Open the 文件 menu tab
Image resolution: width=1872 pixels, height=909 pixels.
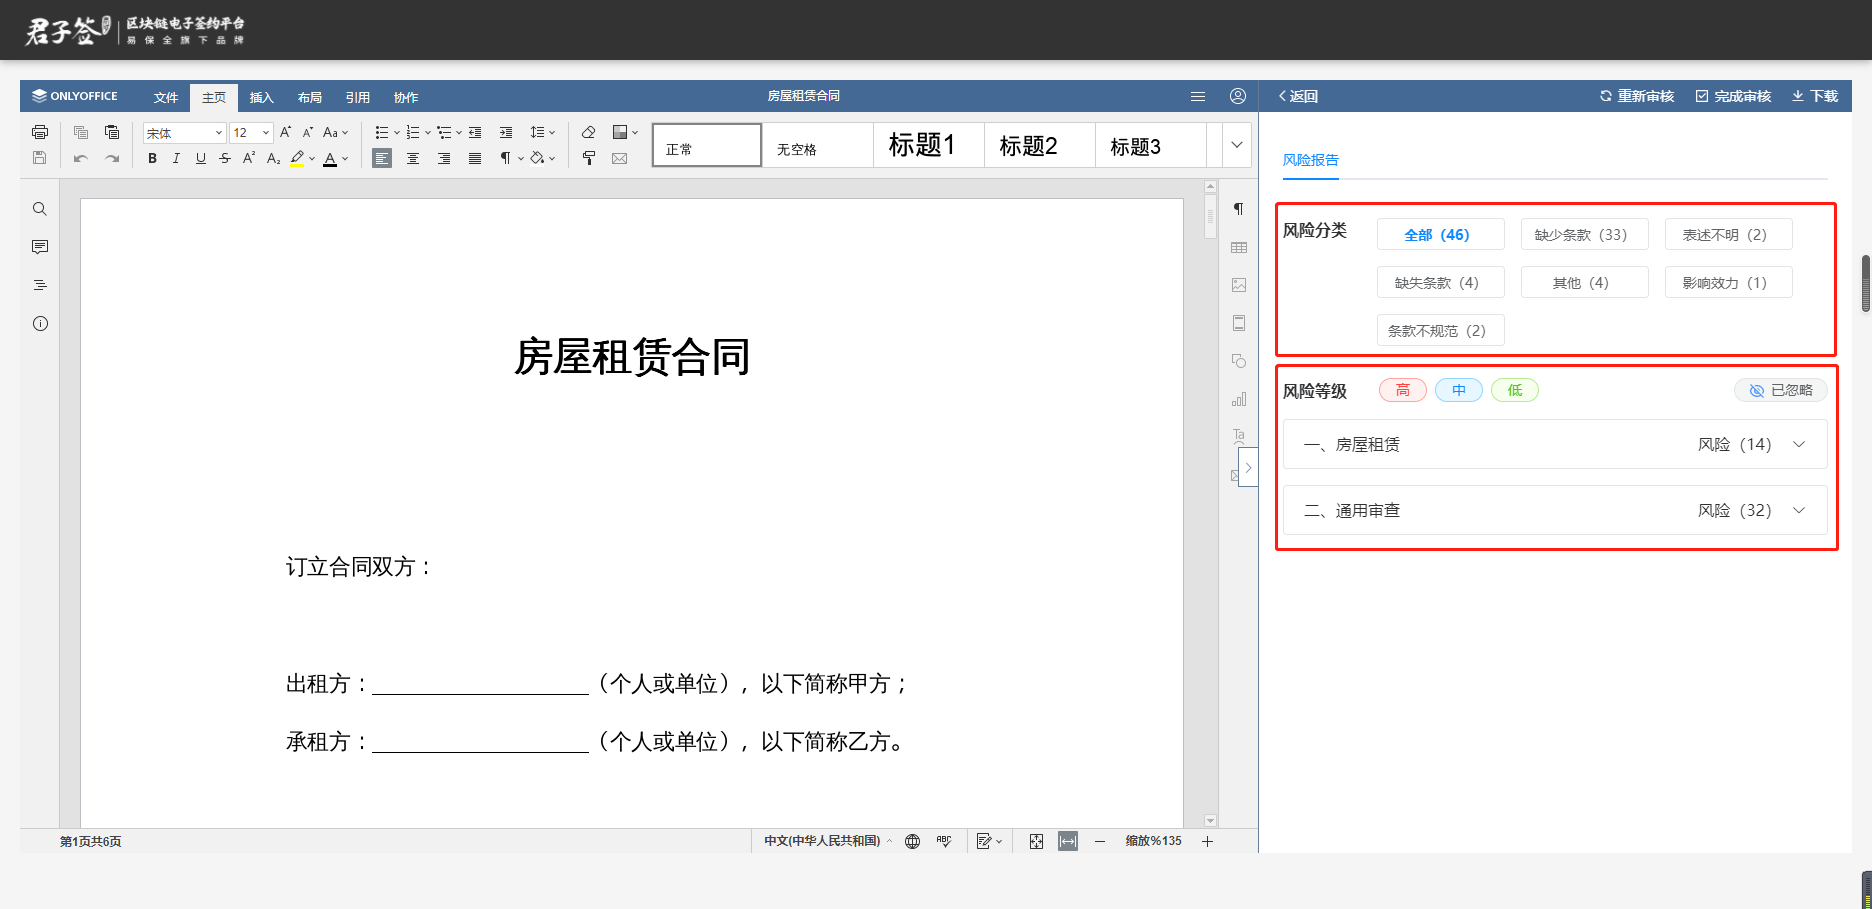point(166,97)
